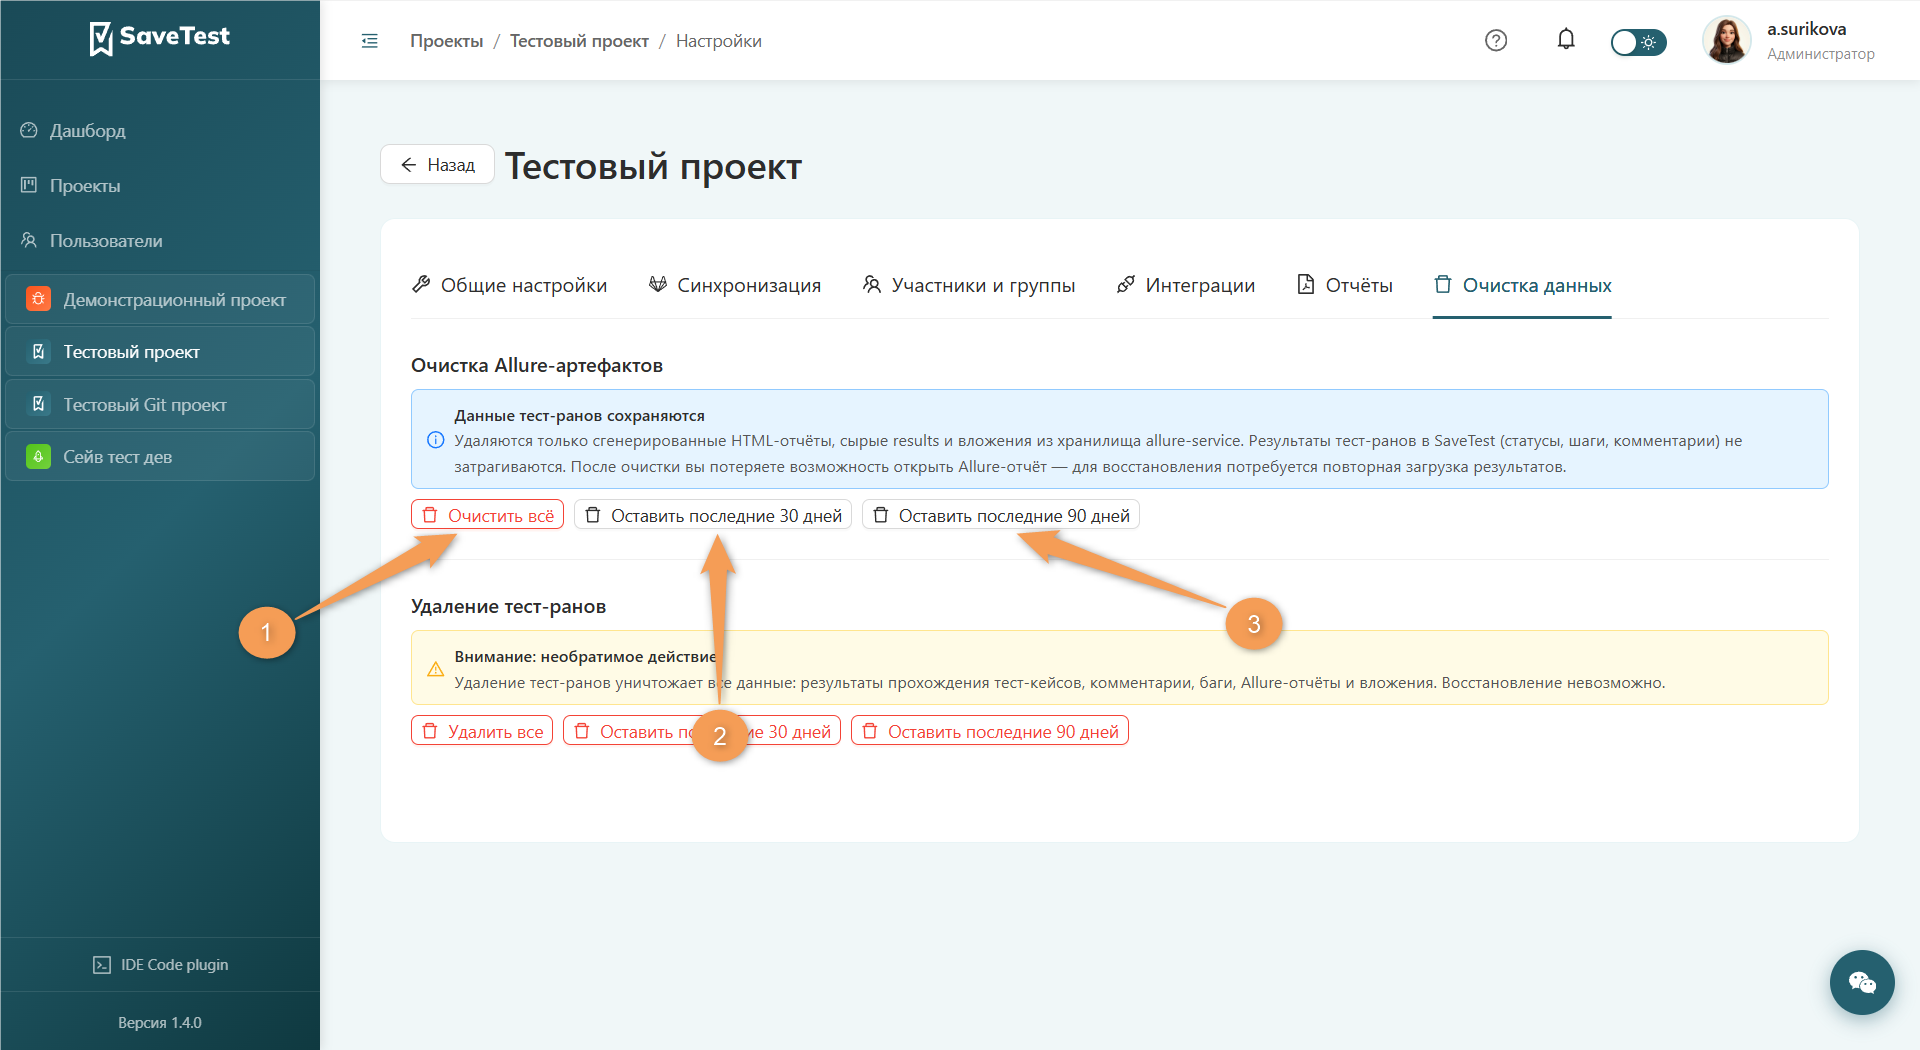Open Проекты in sidebar

[x=84, y=186]
